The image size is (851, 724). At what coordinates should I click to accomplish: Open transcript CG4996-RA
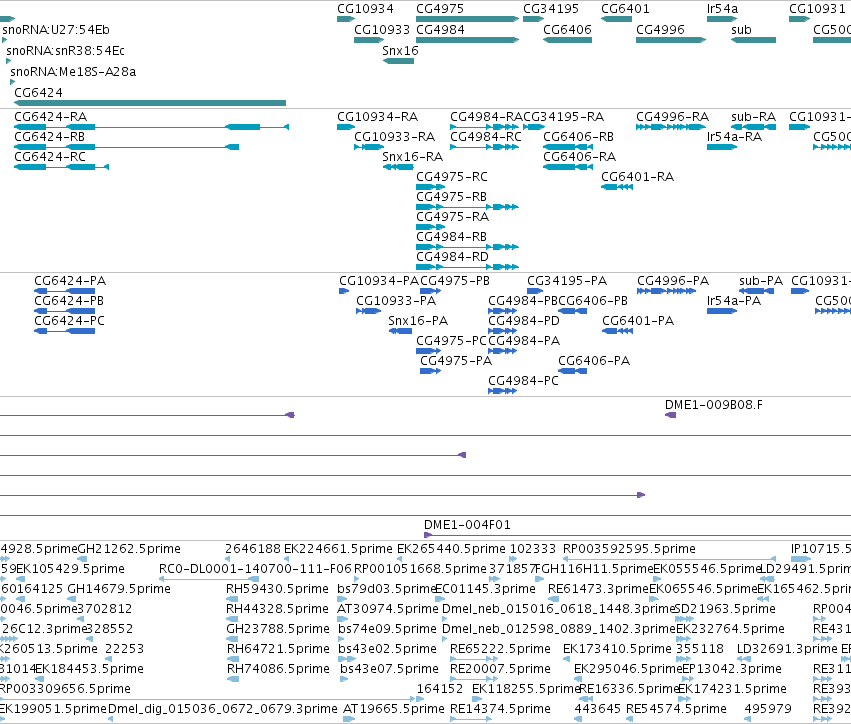tap(671, 127)
